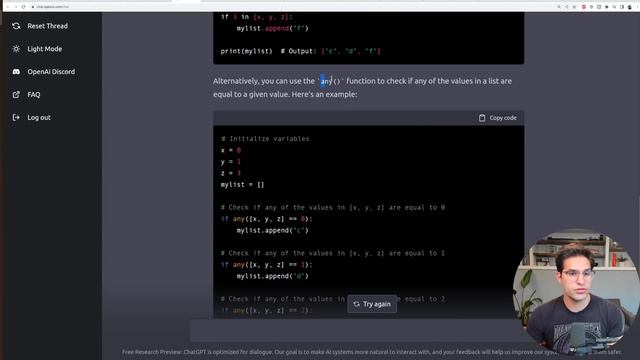Click the Reset Thread refresh icon

16,26
